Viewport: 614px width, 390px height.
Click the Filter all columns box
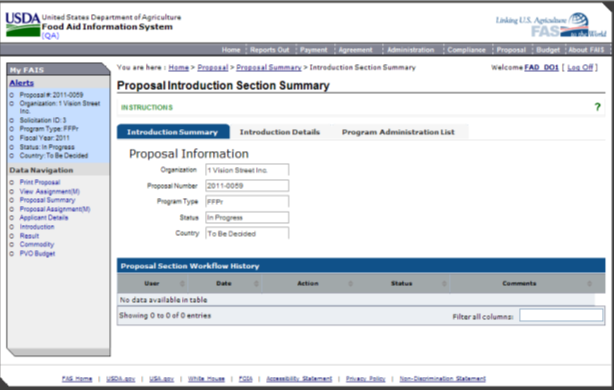[x=561, y=315]
